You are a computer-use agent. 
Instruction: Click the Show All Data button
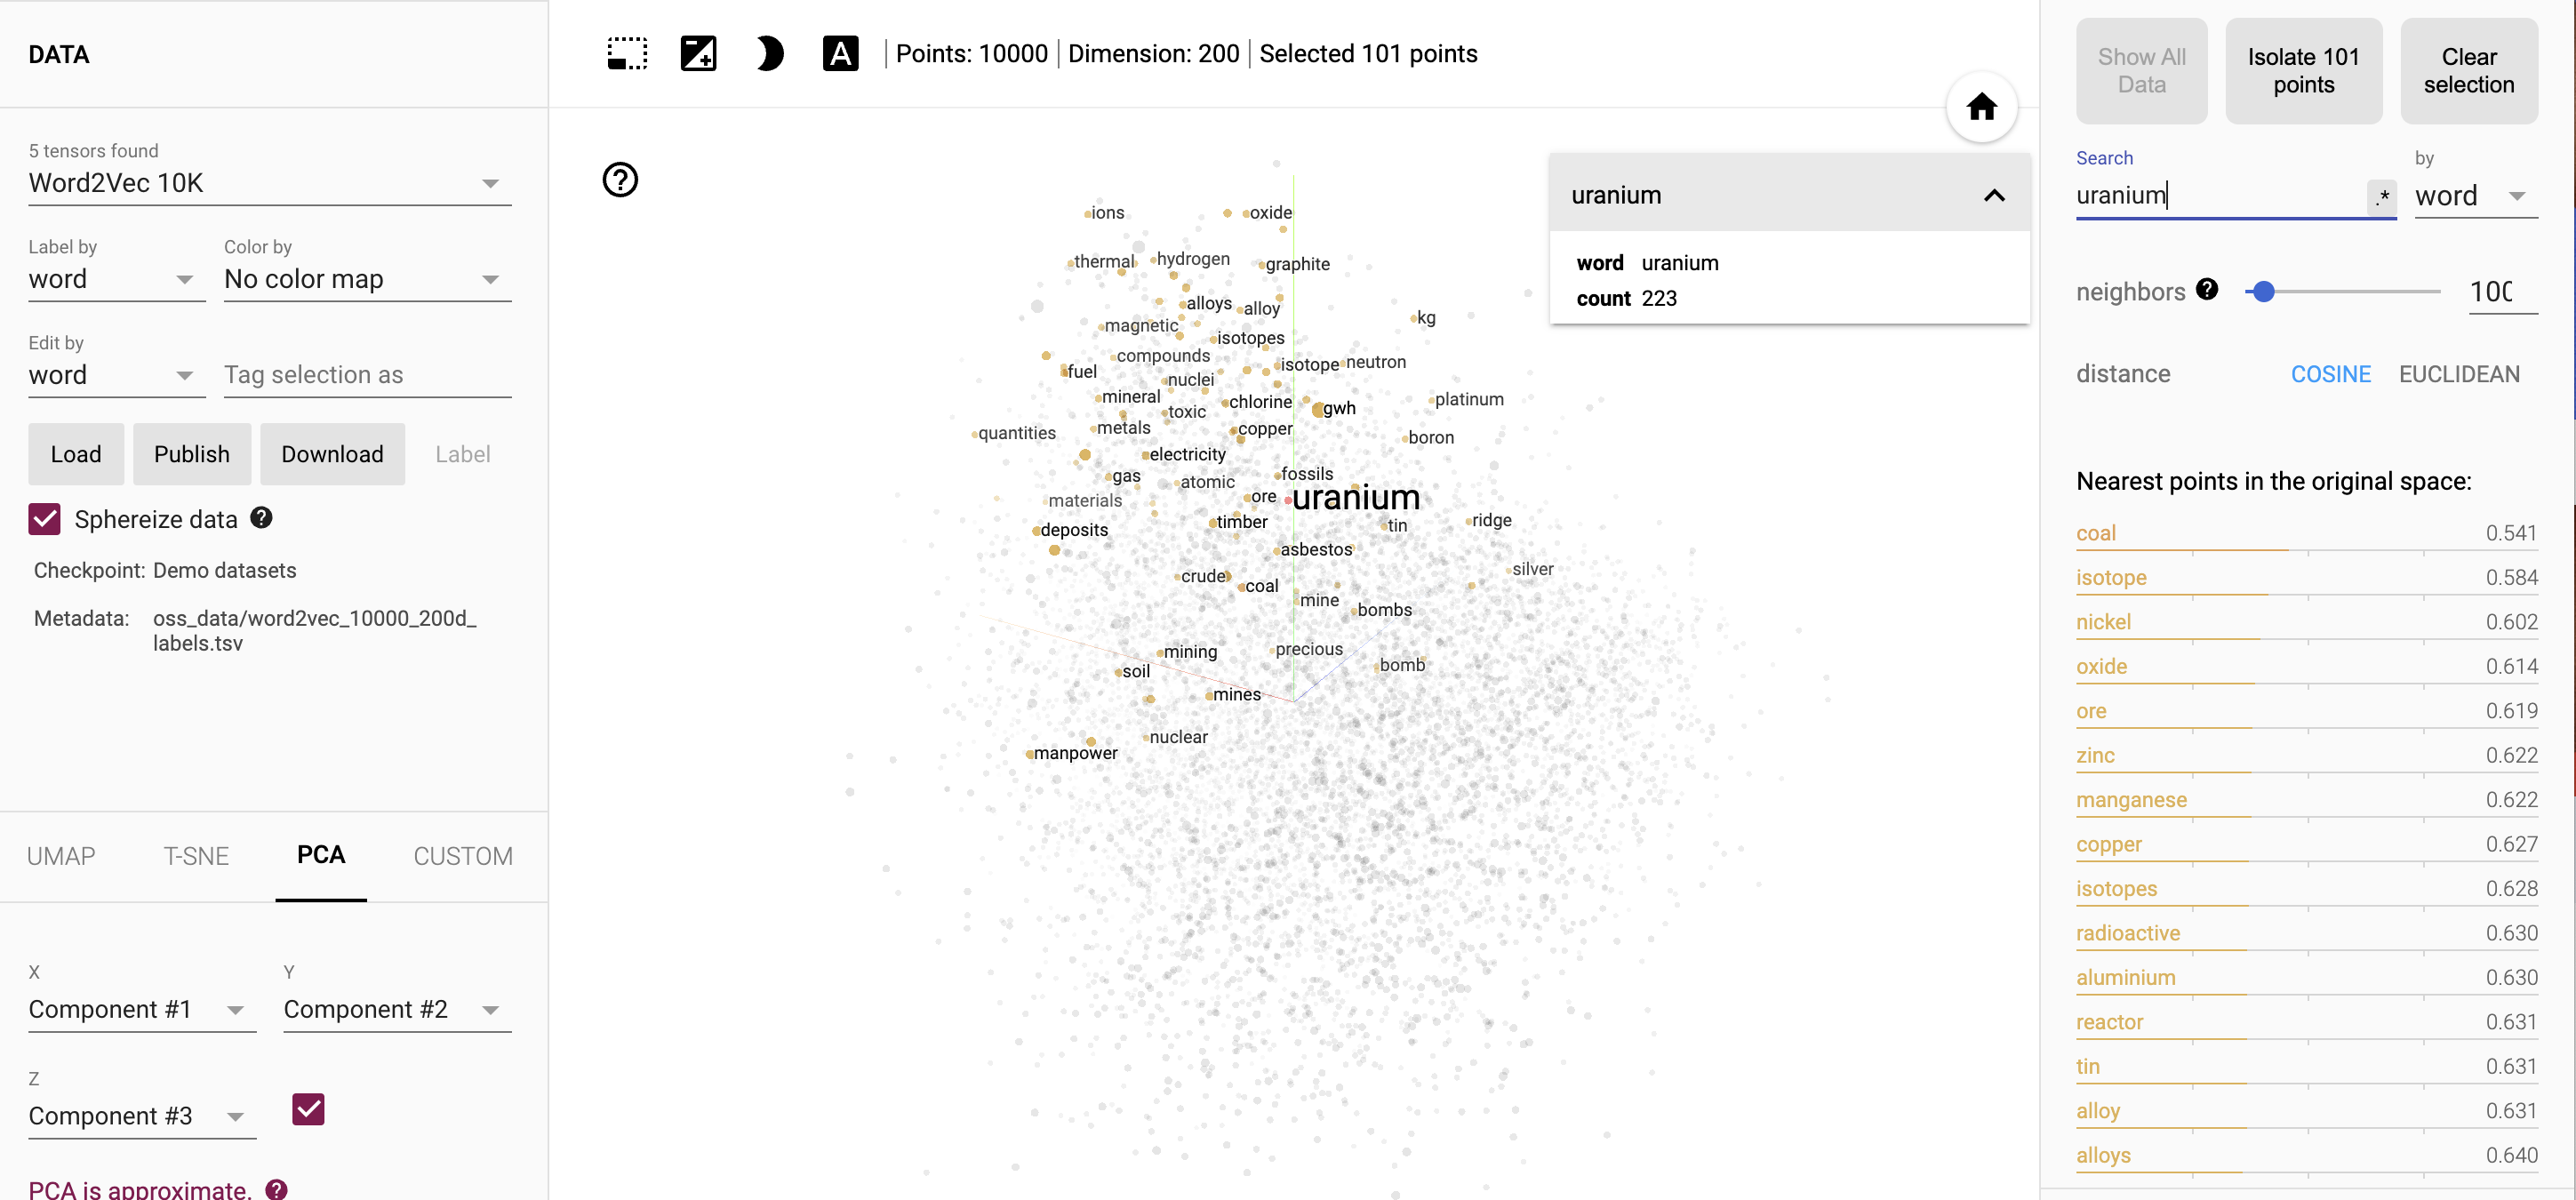[x=2140, y=69]
